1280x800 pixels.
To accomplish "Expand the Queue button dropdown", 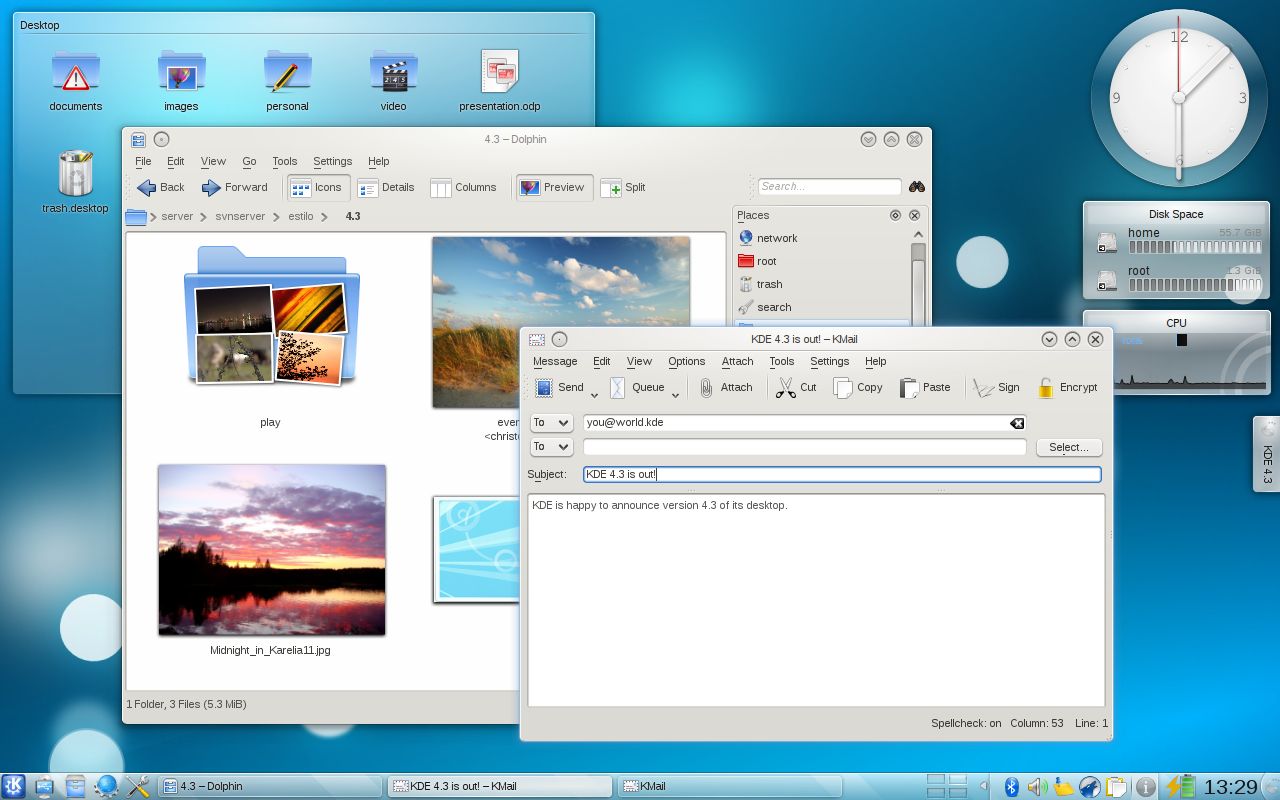I will (x=675, y=393).
